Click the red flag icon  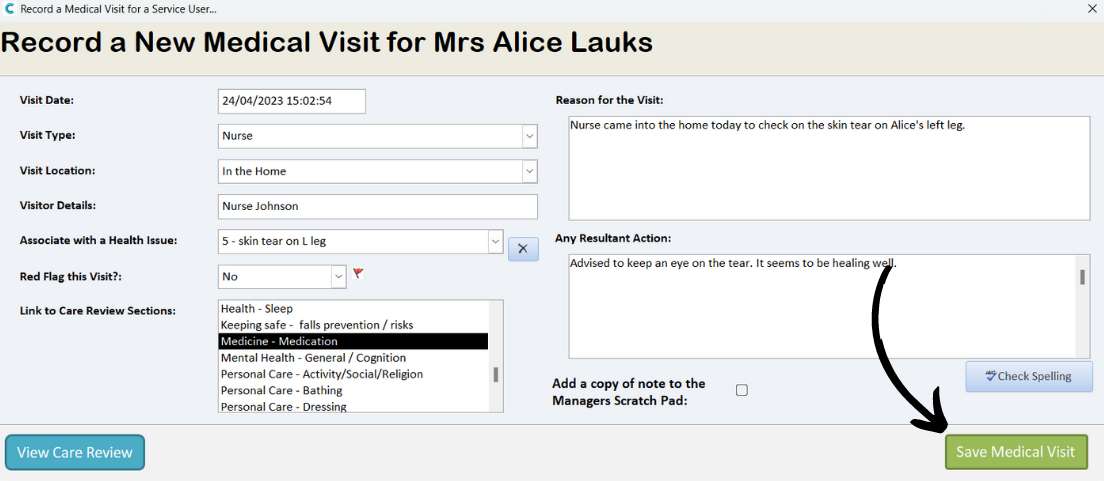(x=358, y=273)
